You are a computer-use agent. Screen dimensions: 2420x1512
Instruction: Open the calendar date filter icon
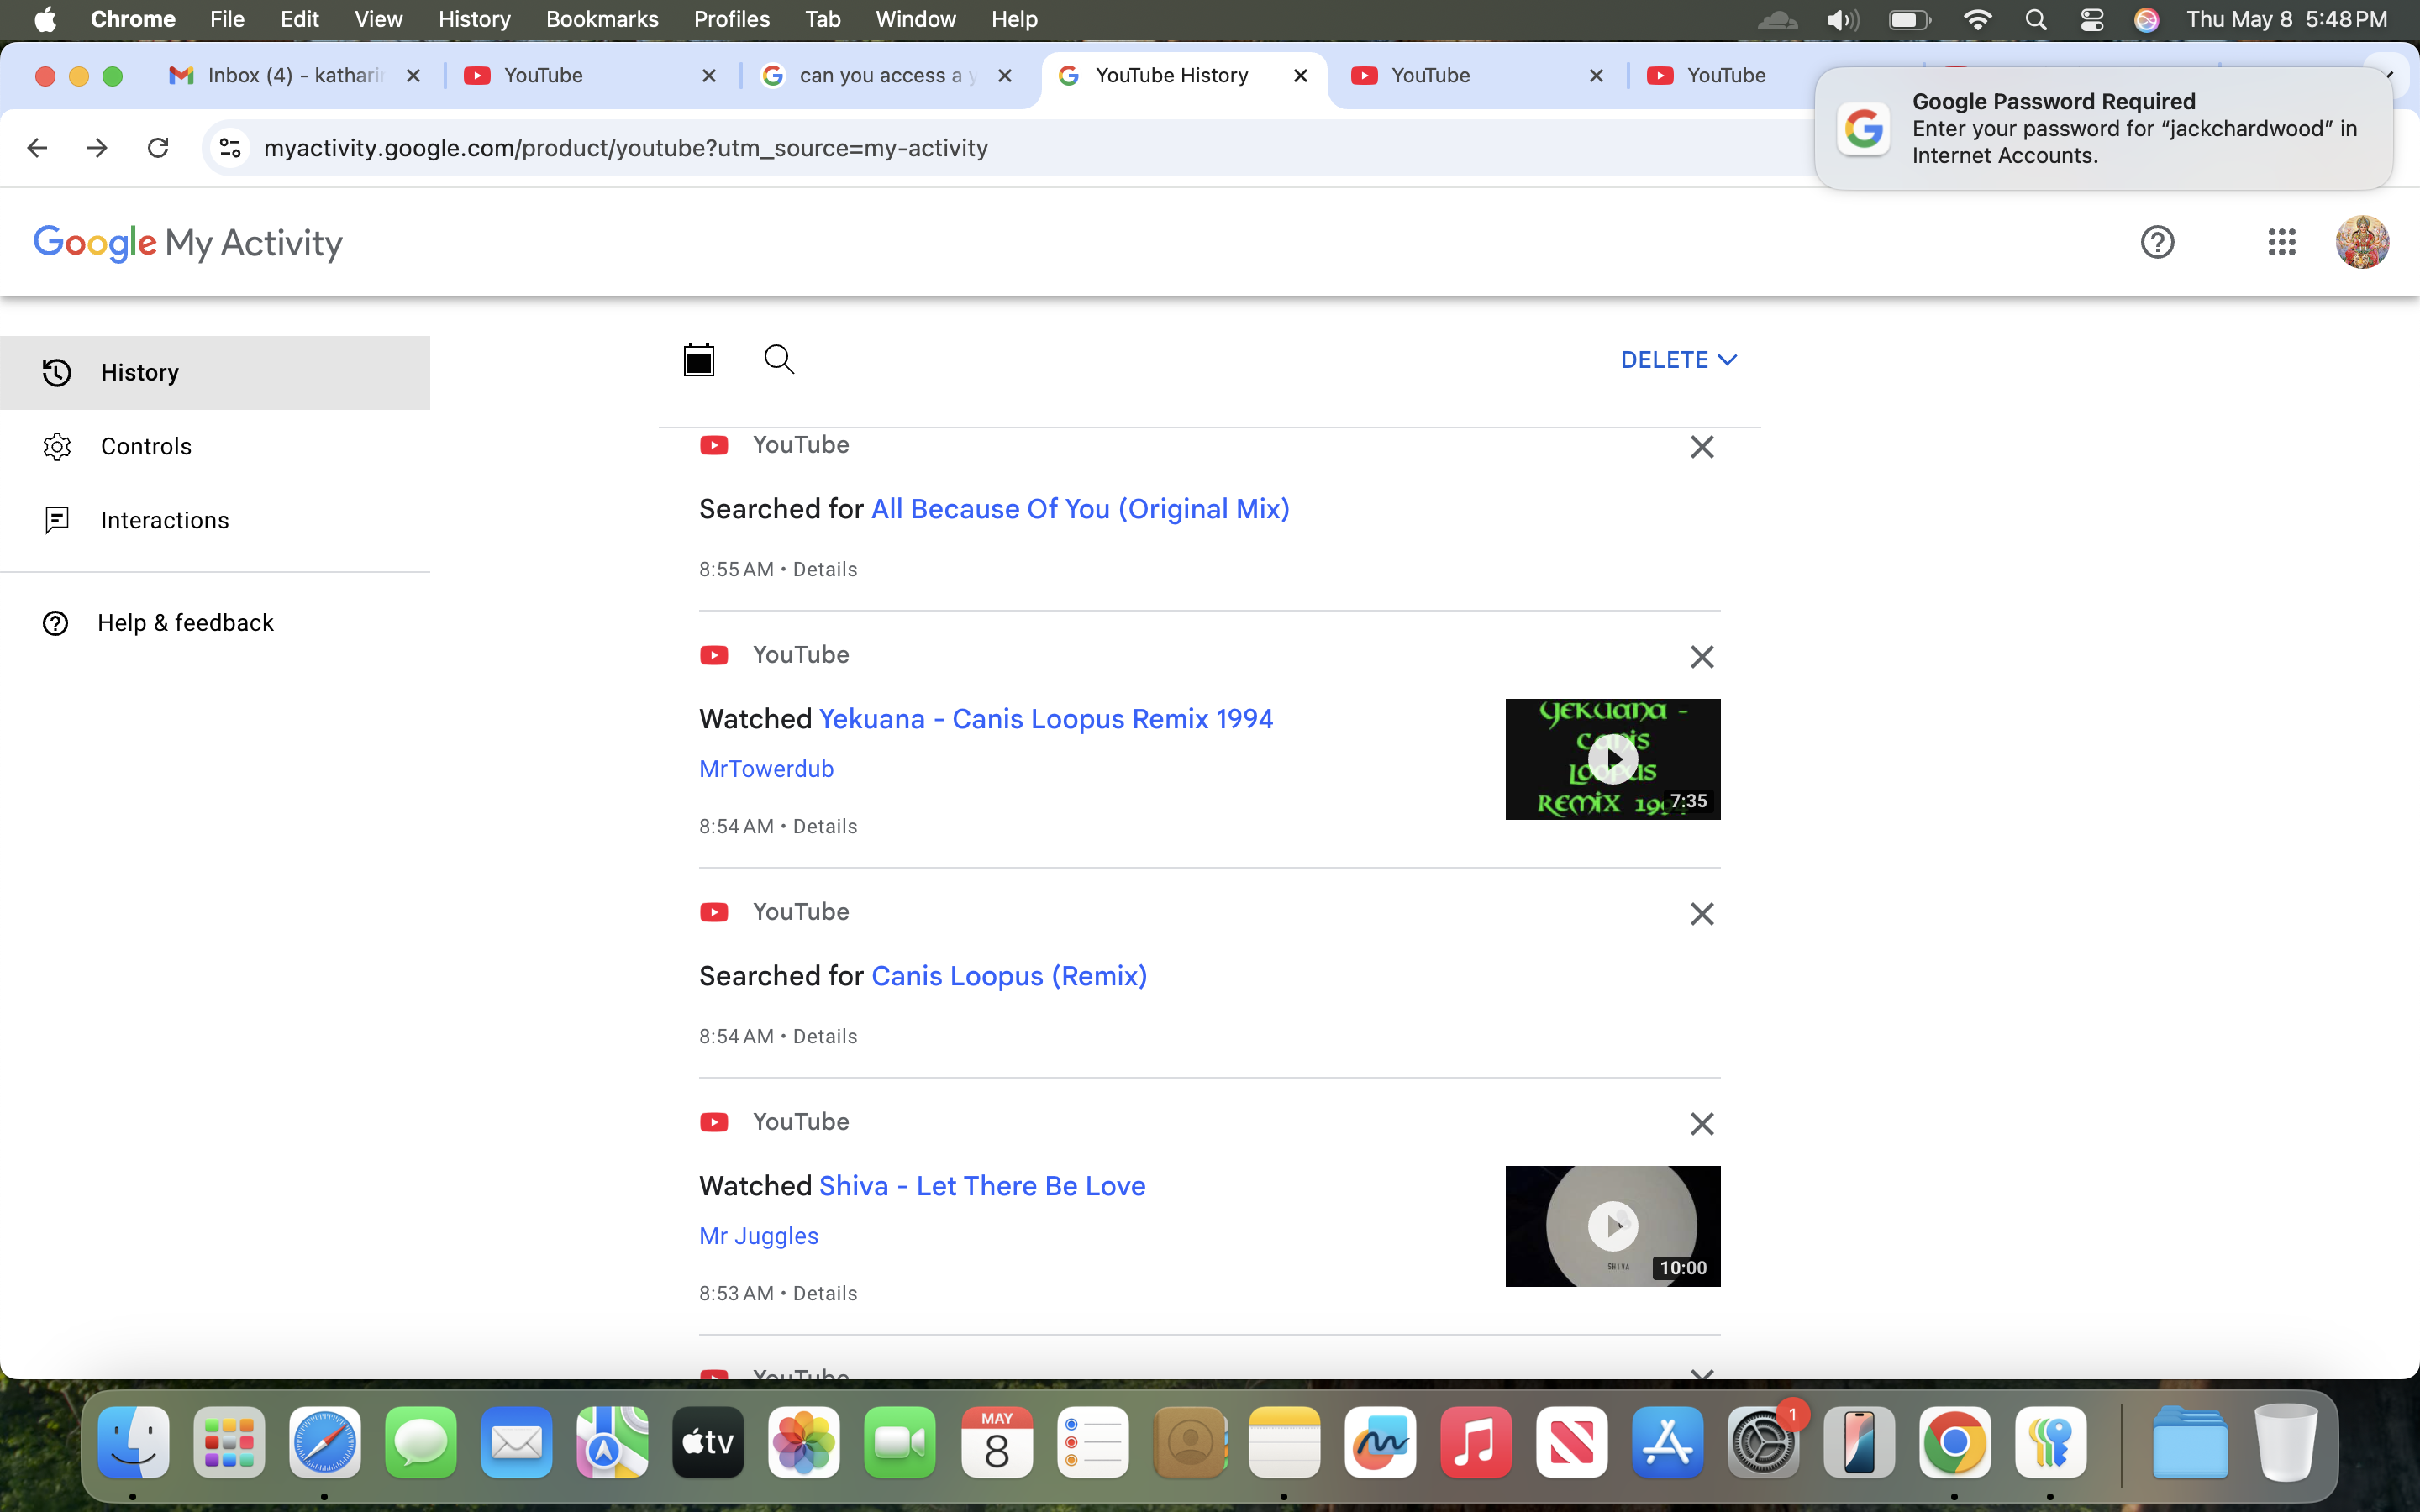pyautogui.click(x=698, y=359)
